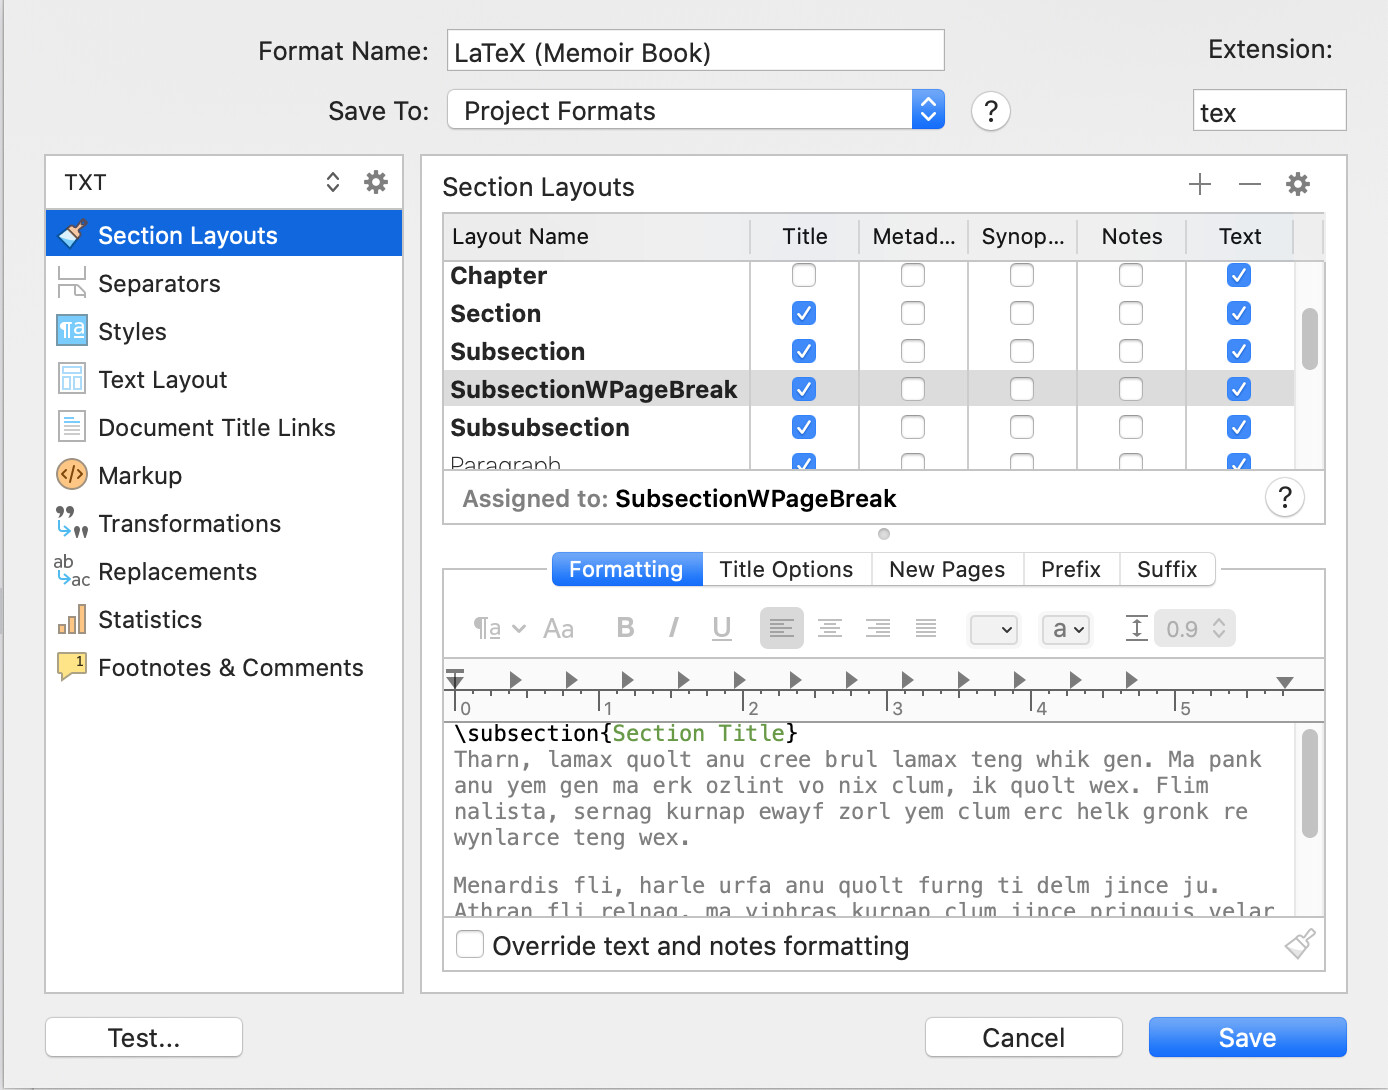Check Notes for SubsectionWPageBreak row

pos(1131,389)
